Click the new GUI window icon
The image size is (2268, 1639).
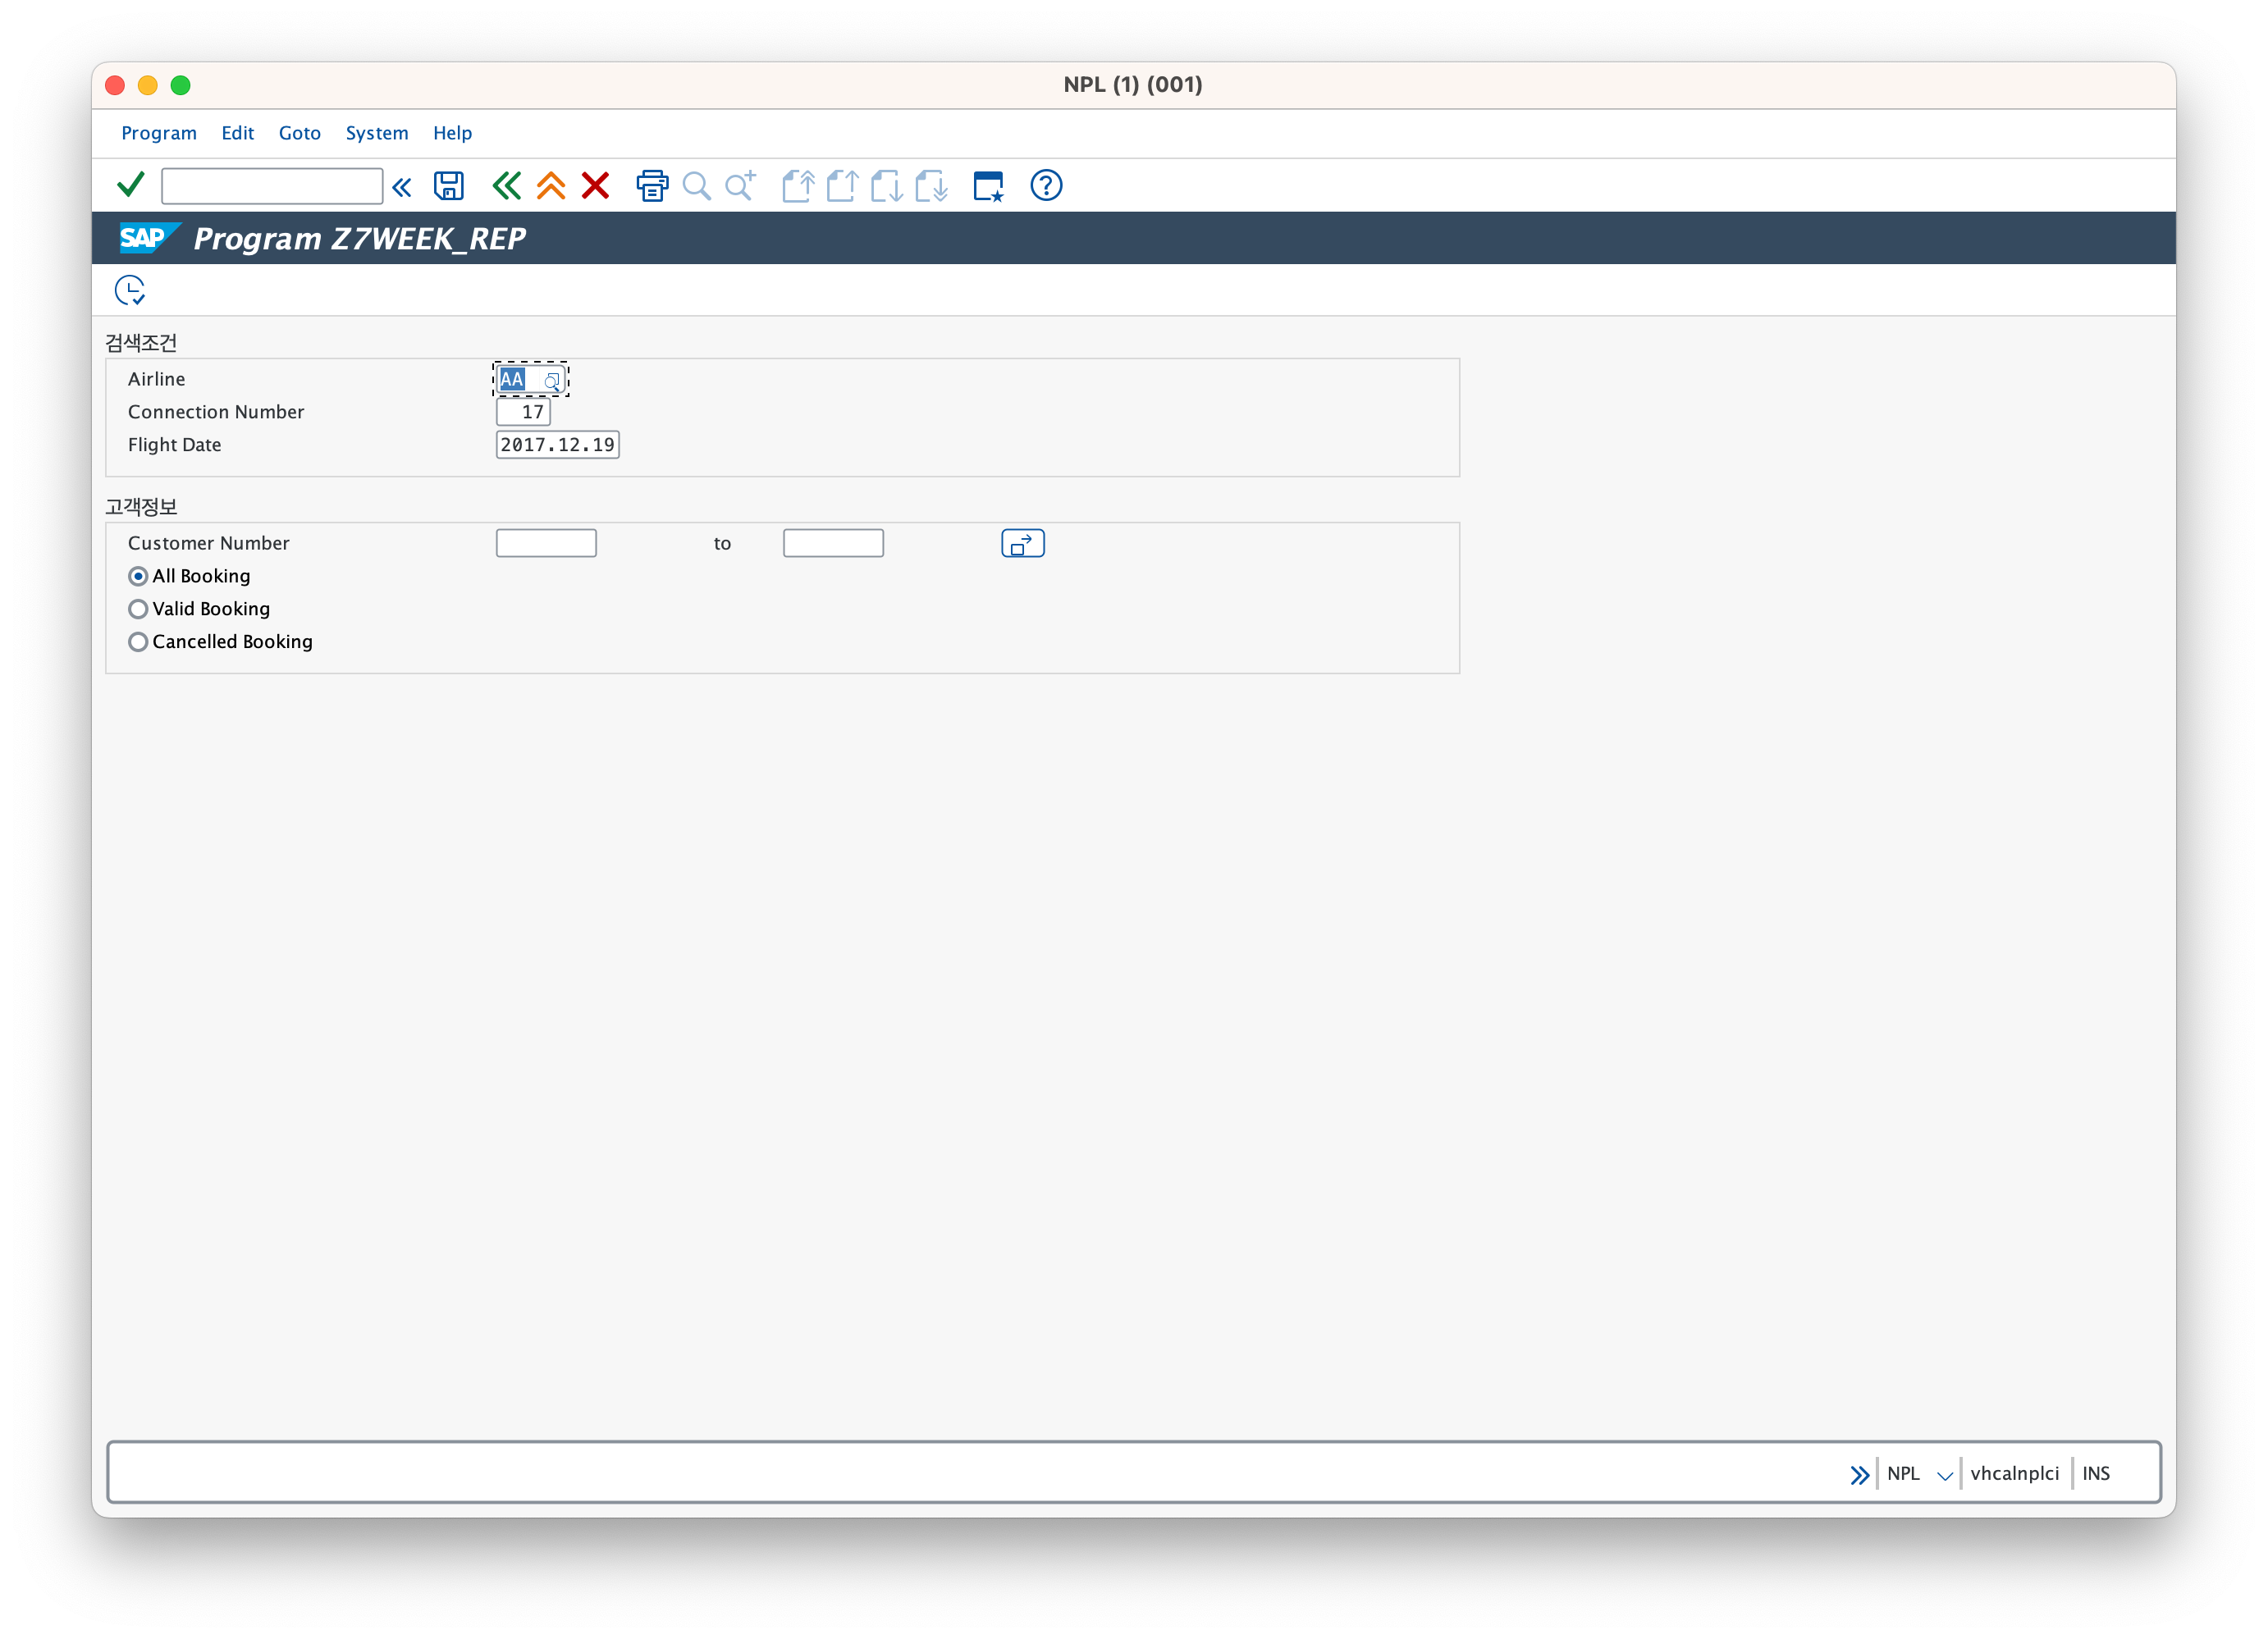pyautogui.click(x=988, y=186)
